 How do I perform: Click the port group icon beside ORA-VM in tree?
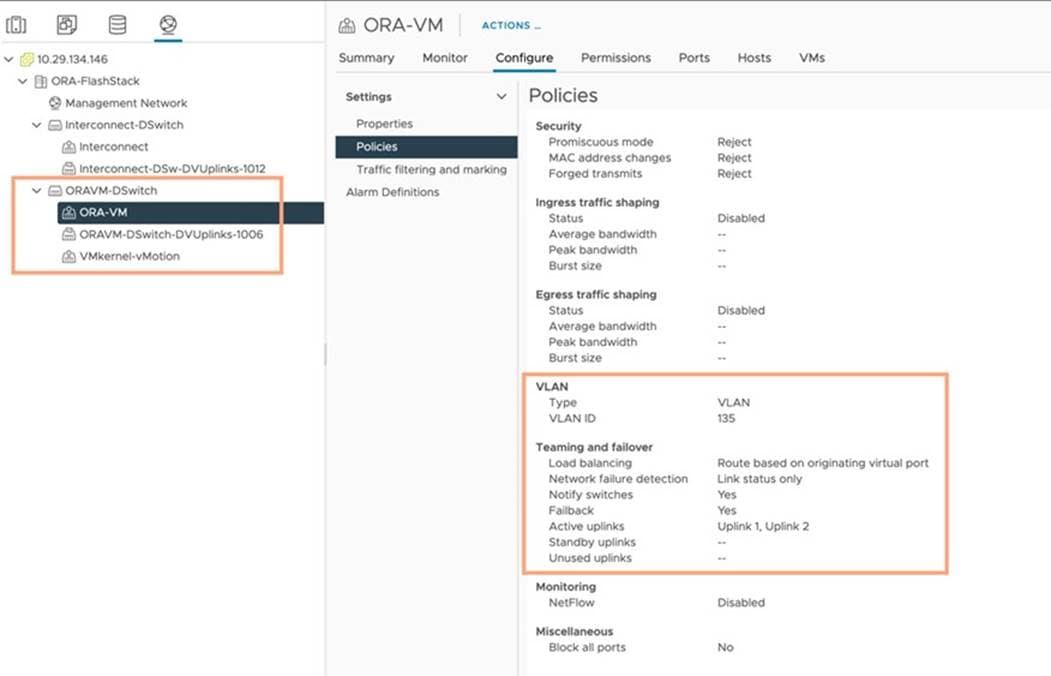[x=68, y=212]
